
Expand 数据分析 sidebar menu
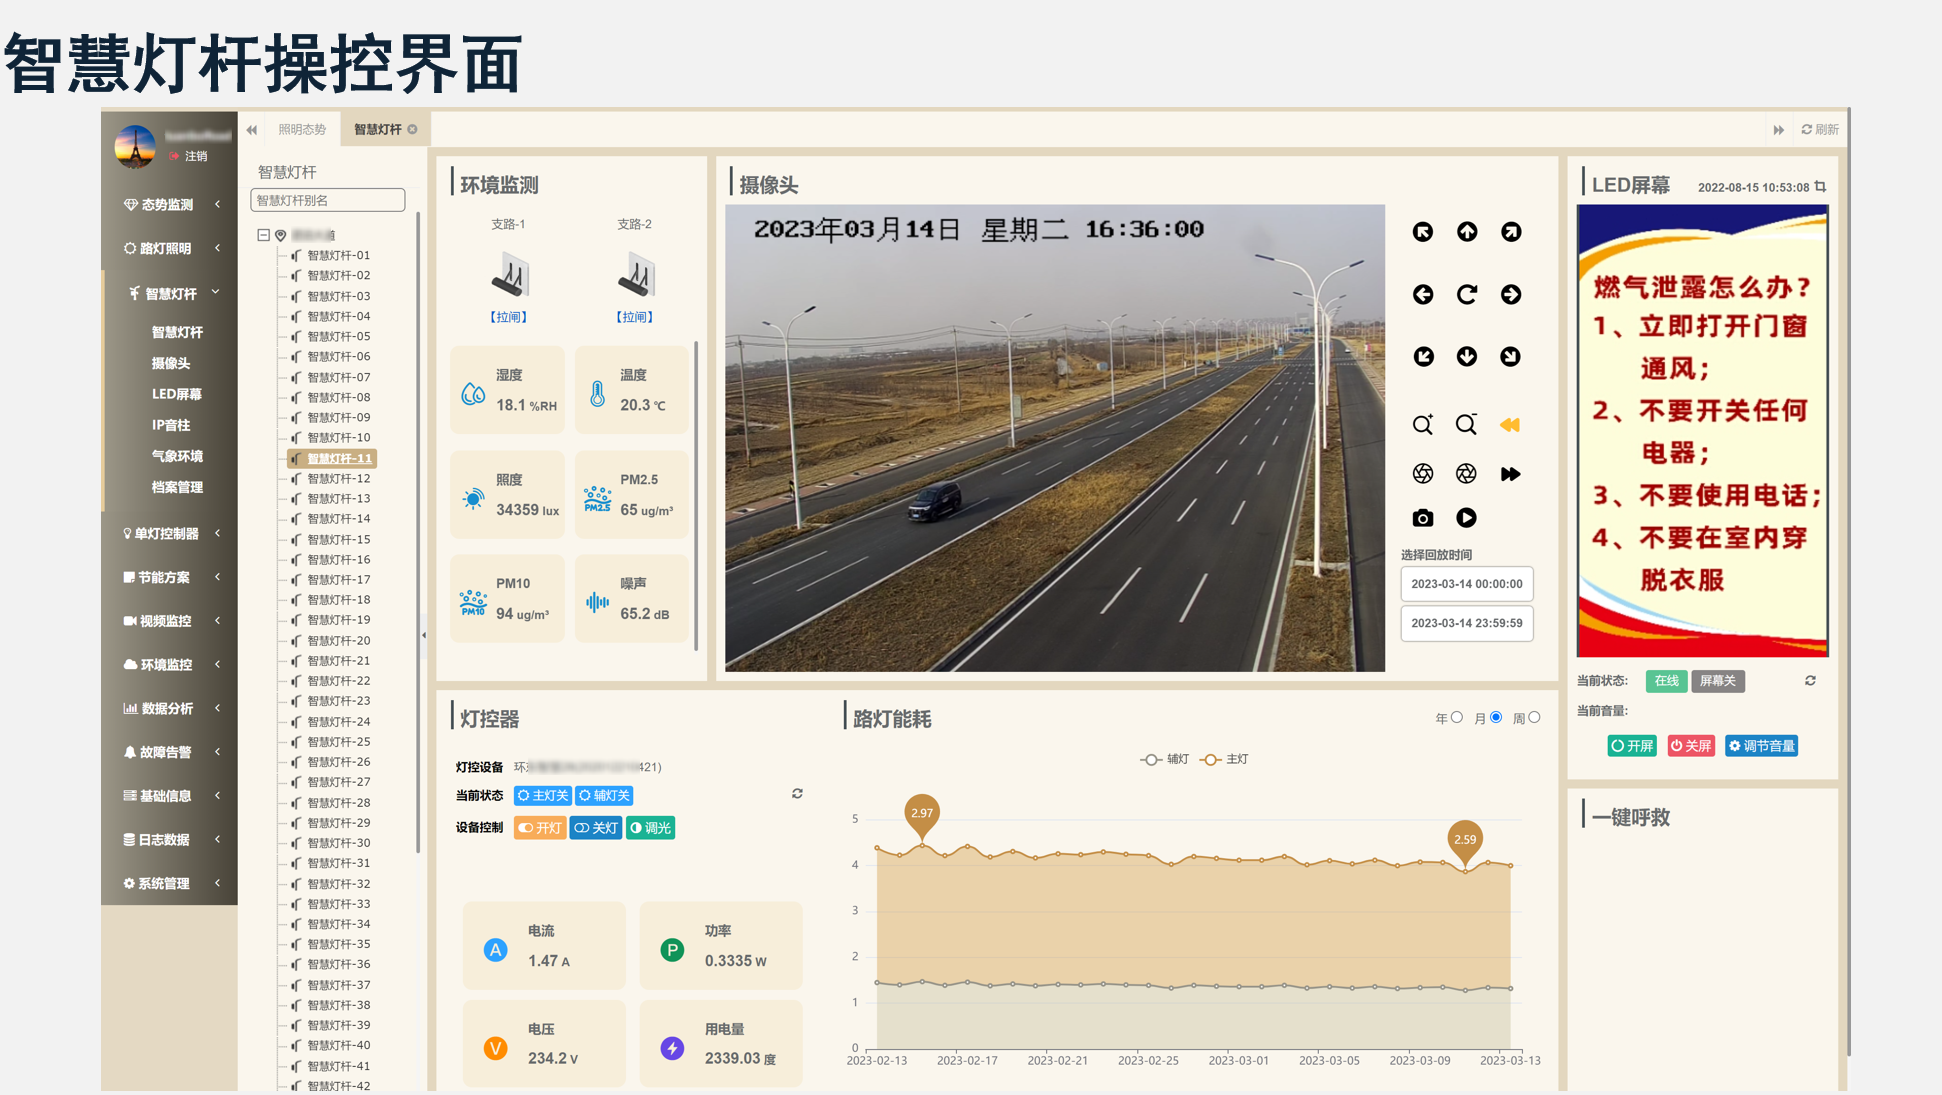pos(170,708)
